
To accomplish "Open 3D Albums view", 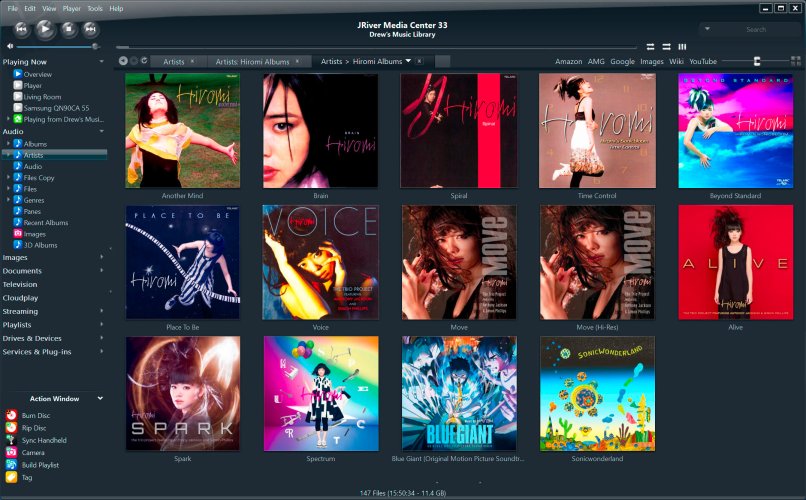I will coord(40,245).
